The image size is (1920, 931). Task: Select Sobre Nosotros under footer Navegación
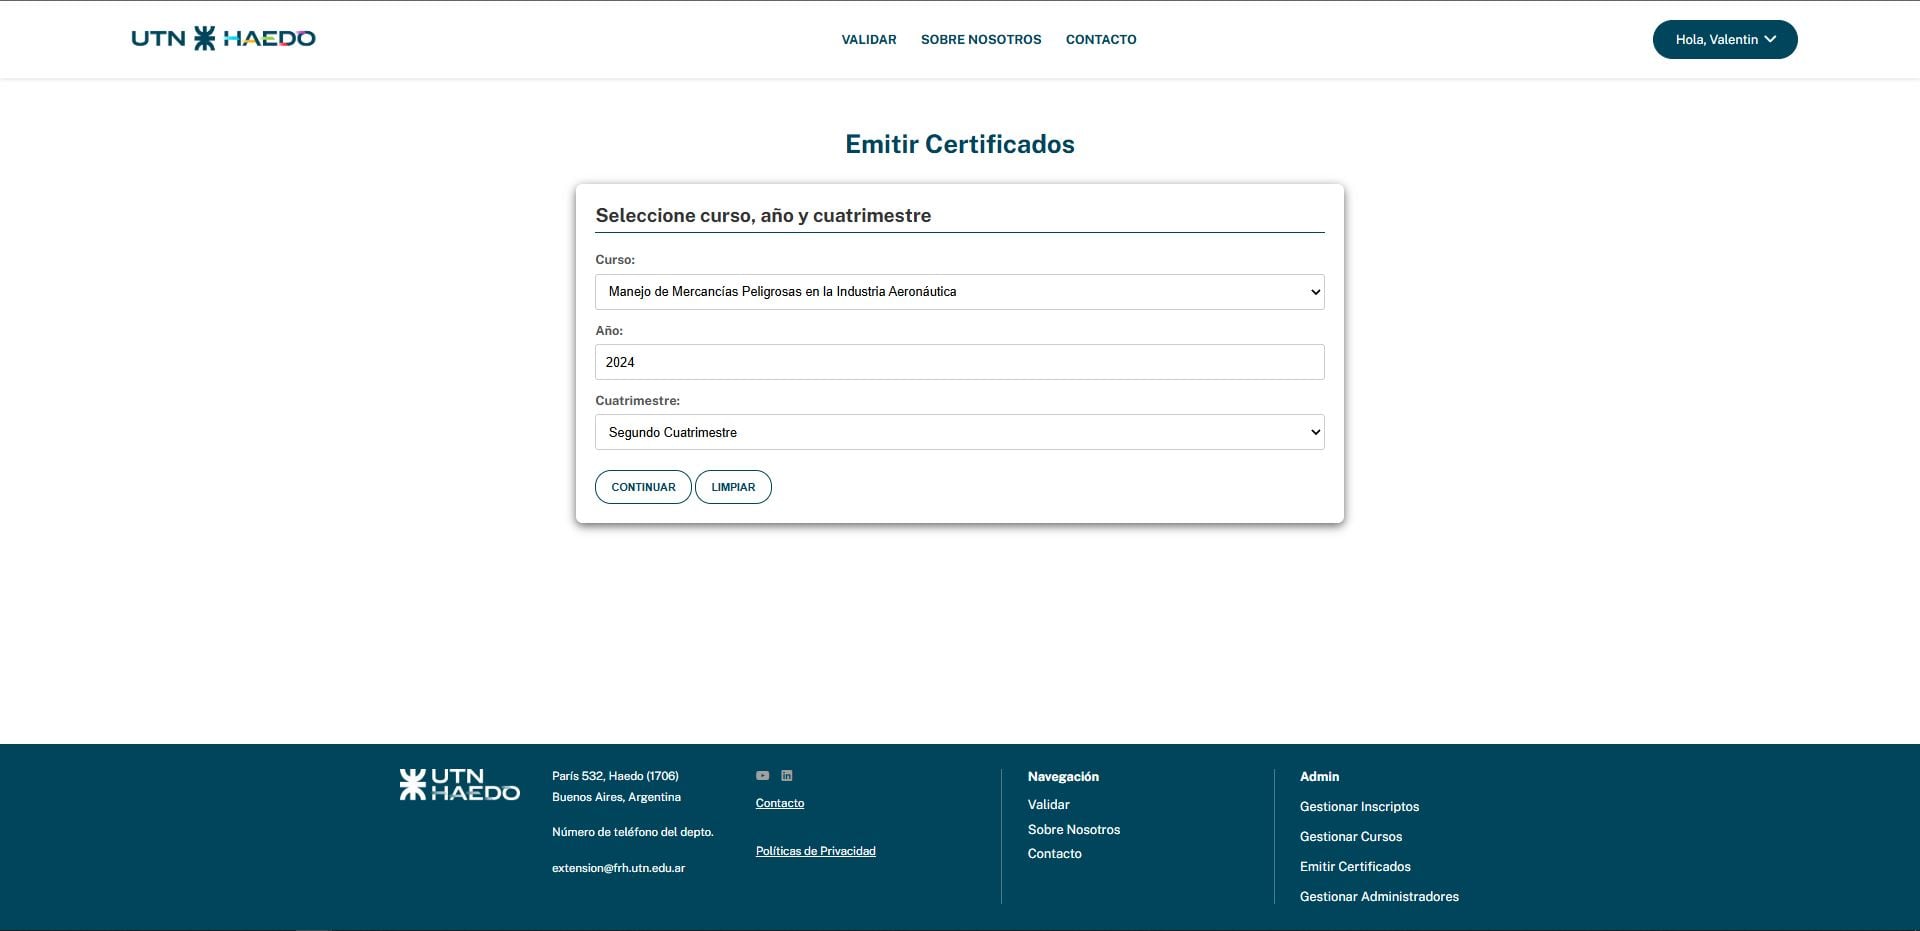(x=1074, y=830)
